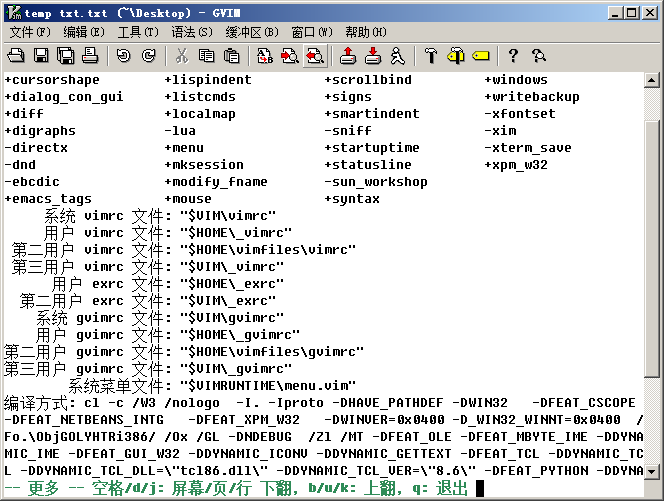Click the path "$HOME\_vimrc"
Viewport: 664px width, 501px height.
(236, 233)
